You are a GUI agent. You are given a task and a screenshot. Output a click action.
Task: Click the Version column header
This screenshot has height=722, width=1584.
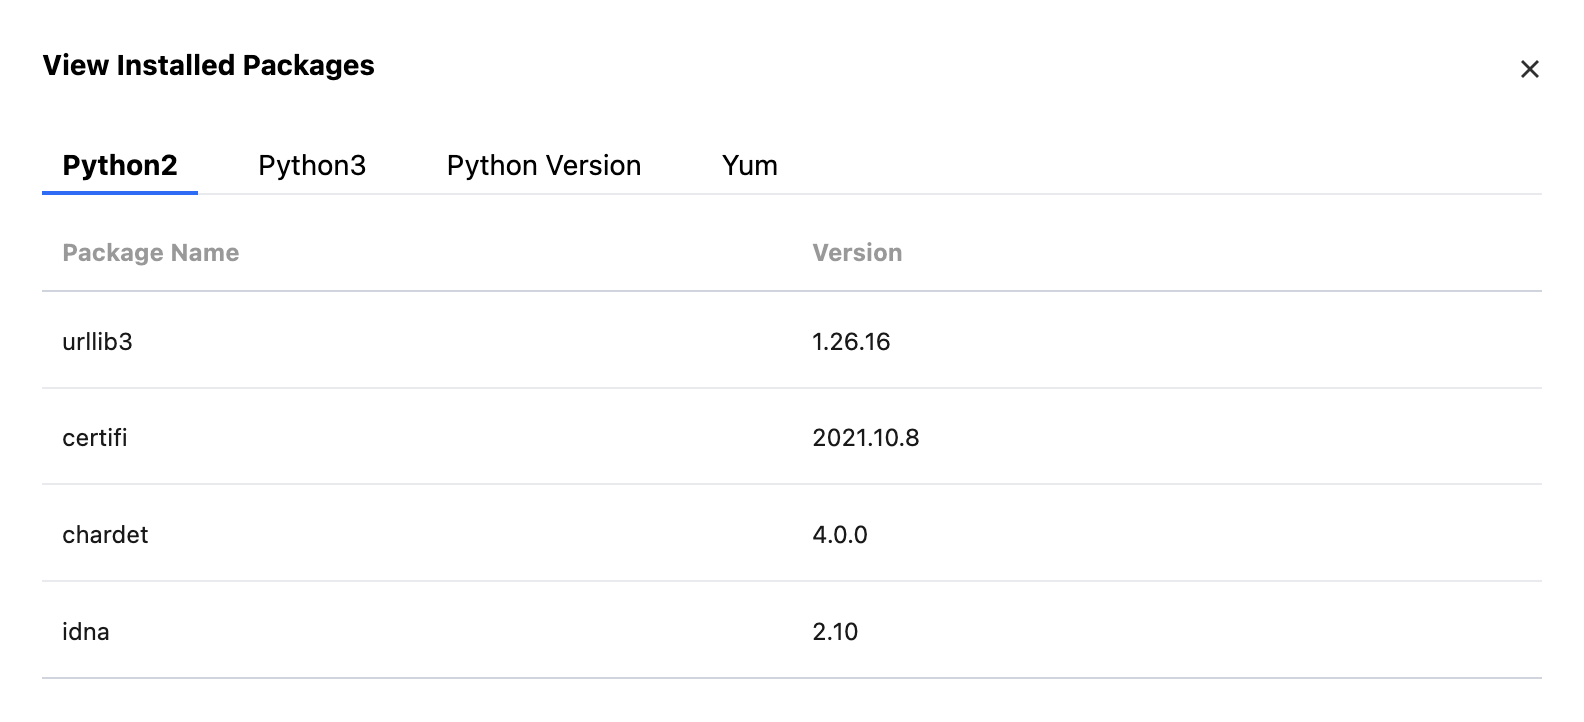tap(857, 253)
